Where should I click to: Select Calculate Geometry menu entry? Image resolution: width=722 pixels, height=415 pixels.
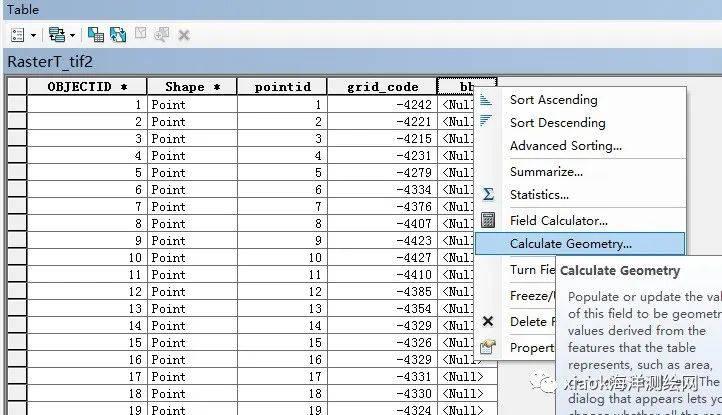click(570, 244)
